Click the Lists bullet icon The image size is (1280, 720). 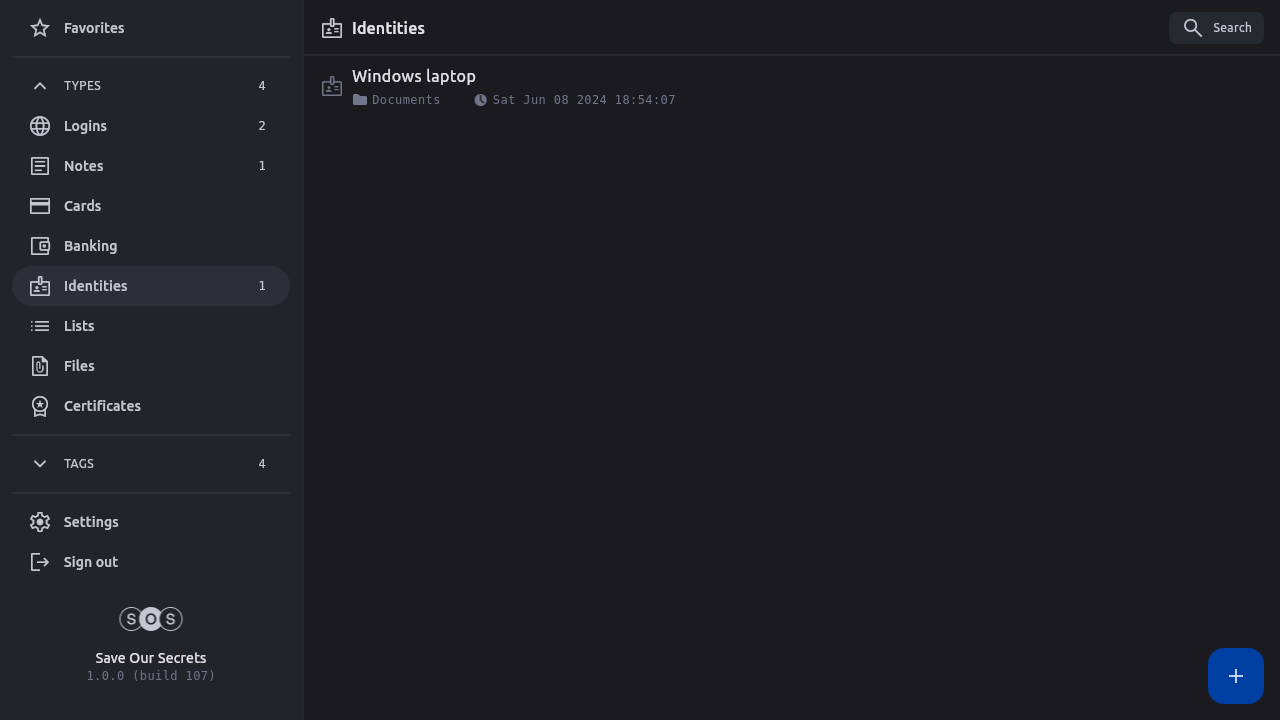(40, 326)
